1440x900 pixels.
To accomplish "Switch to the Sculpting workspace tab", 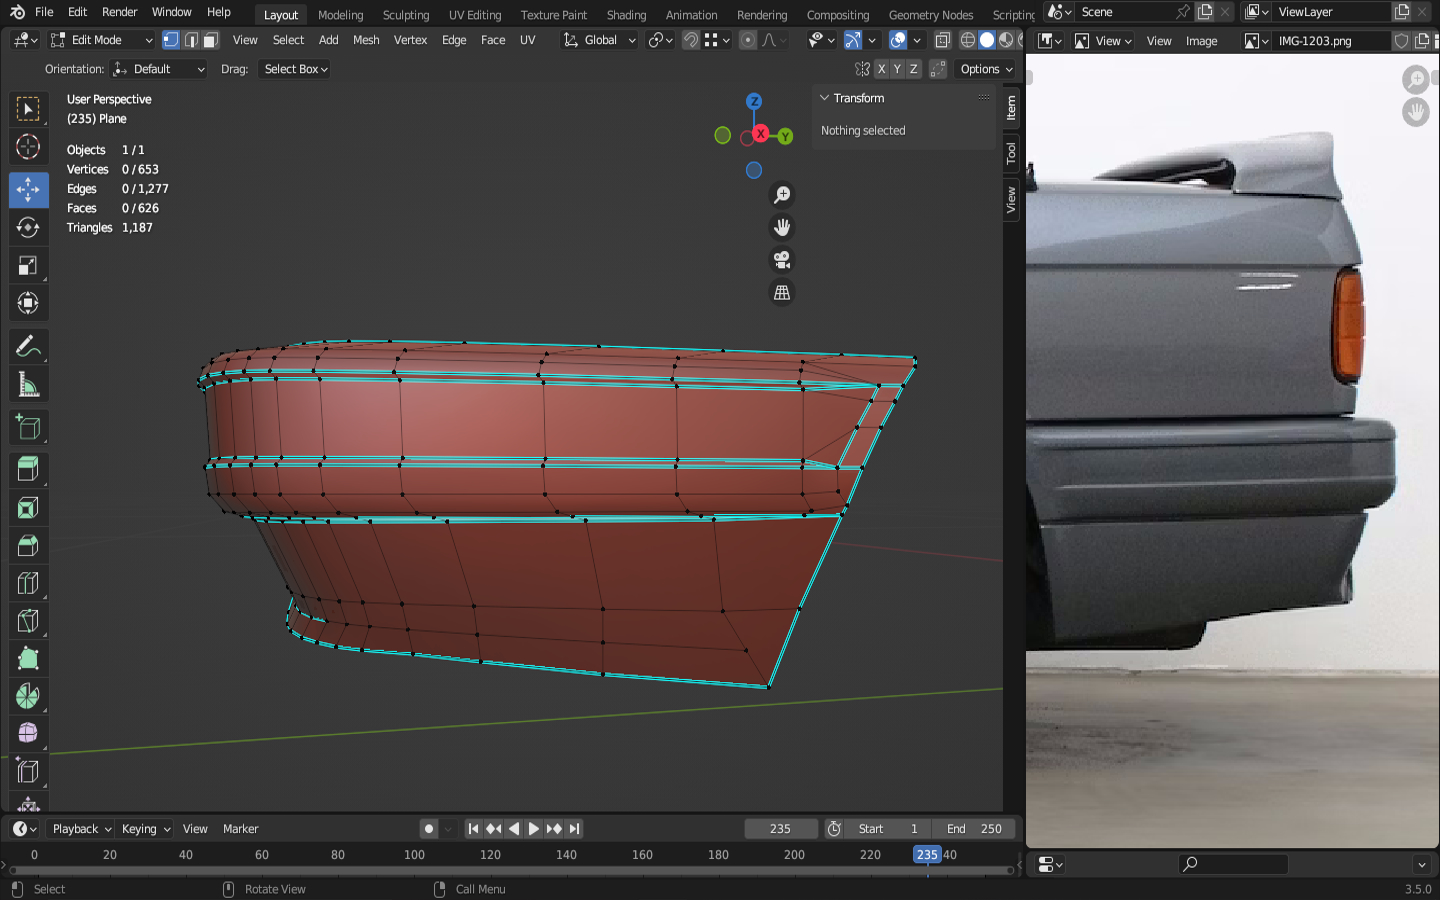I will (405, 15).
